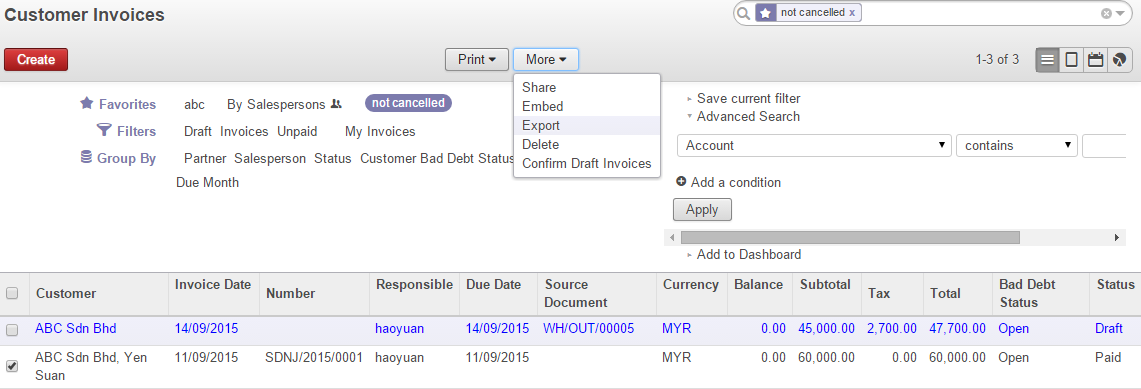1141x389 pixels.
Task: Open calendar view icon
Action: click(1095, 60)
